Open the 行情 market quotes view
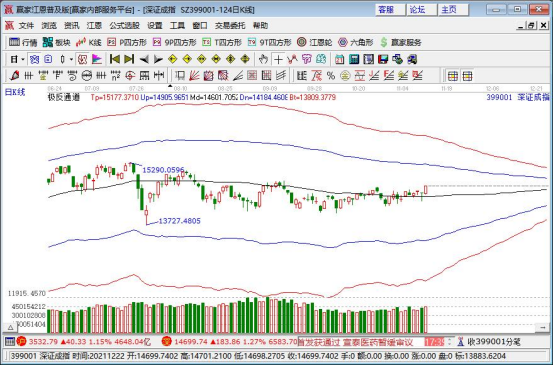The width and height of the screenshot is (553, 365). pos(23,42)
